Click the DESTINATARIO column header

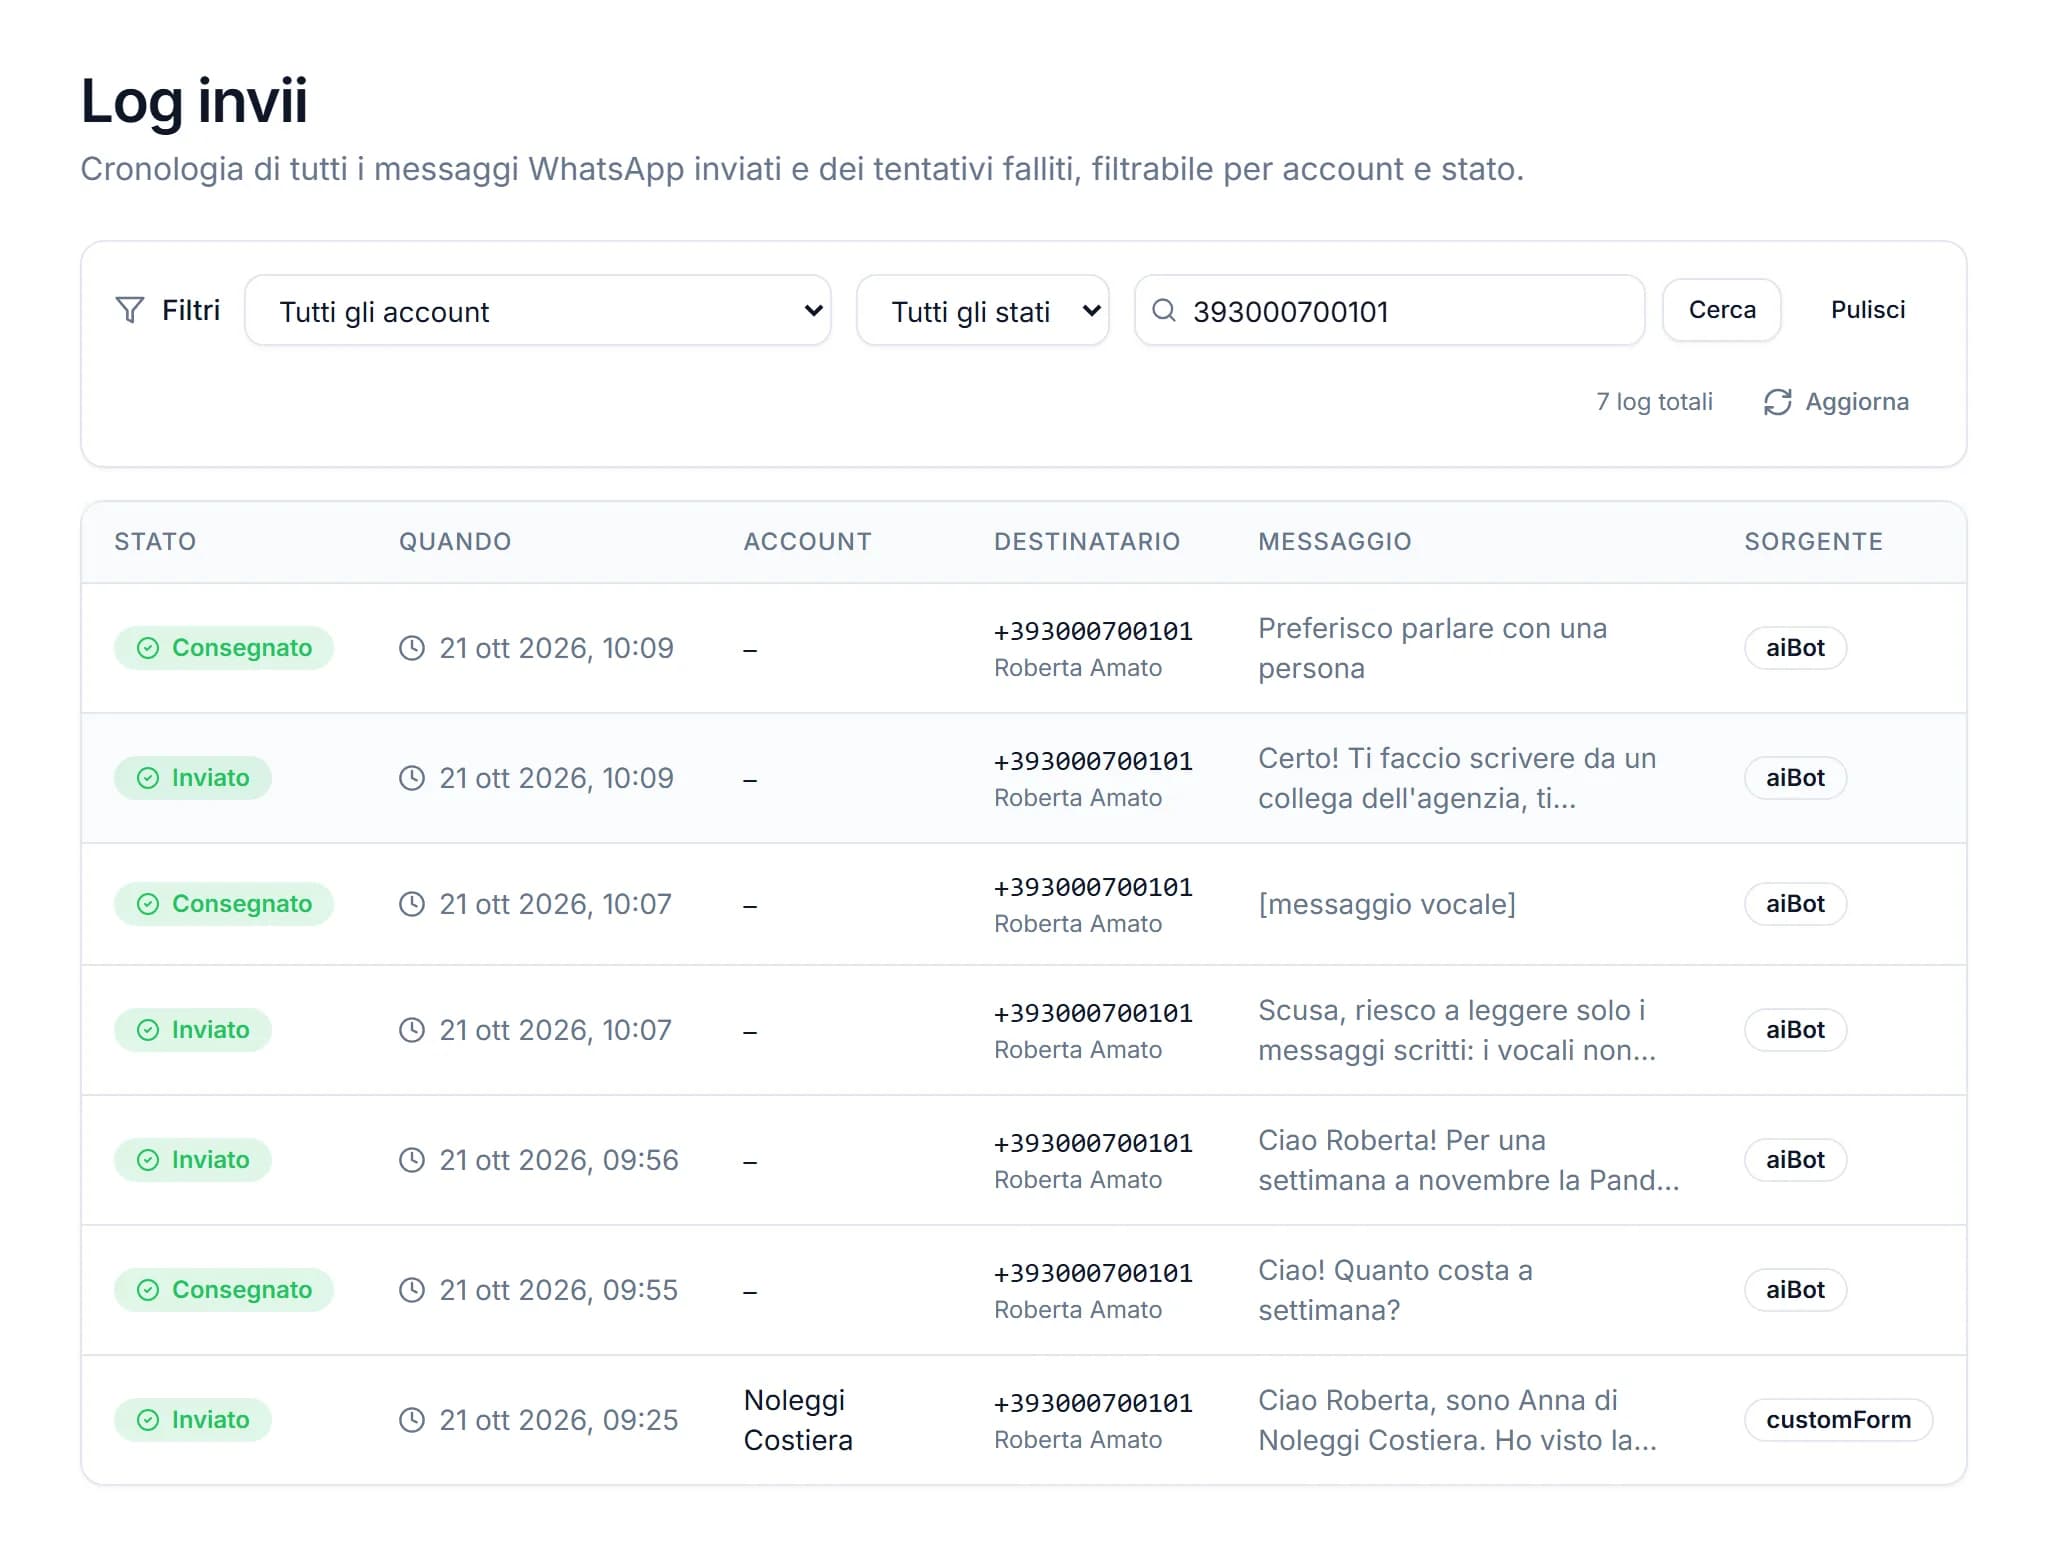(x=1087, y=542)
